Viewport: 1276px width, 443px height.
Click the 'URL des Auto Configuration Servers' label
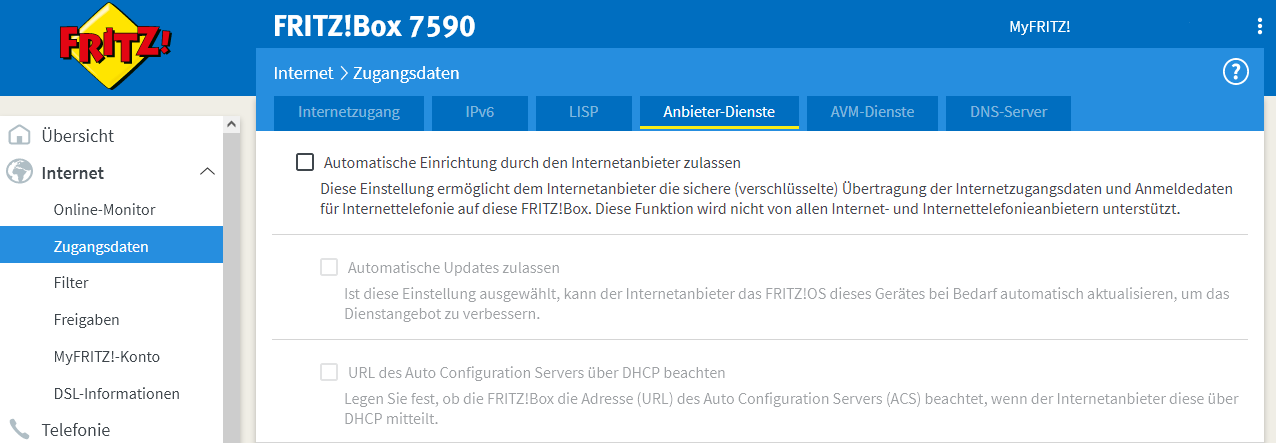tap(536, 373)
